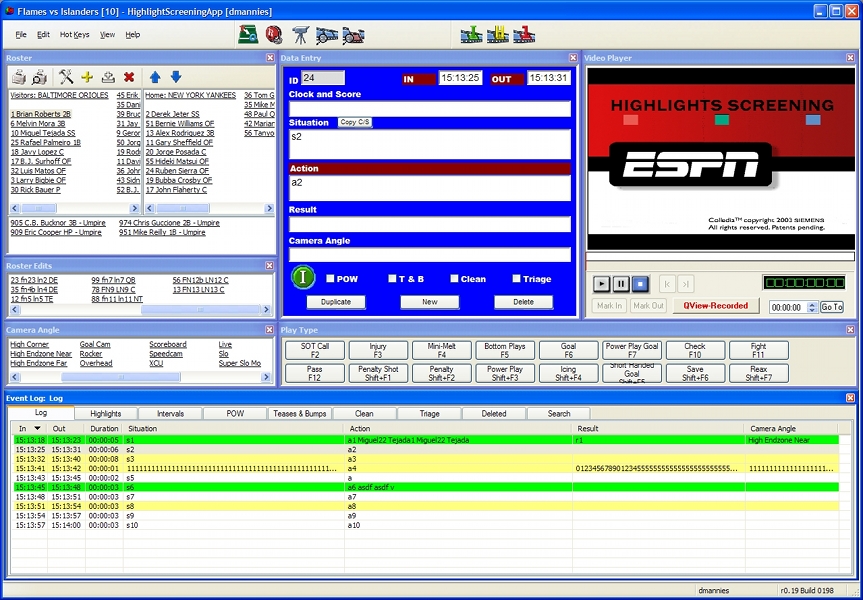Image resolution: width=863 pixels, height=600 pixels.
Task: Enable the POW checkbox
Action: [331, 279]
